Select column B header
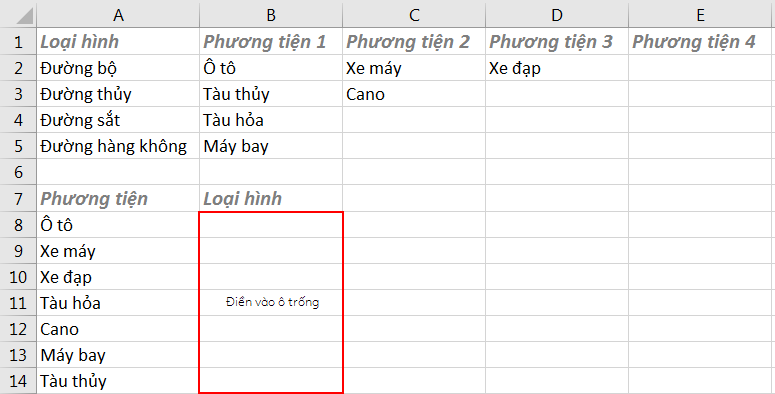Viewport: 775px width, 394px height. 271,15
